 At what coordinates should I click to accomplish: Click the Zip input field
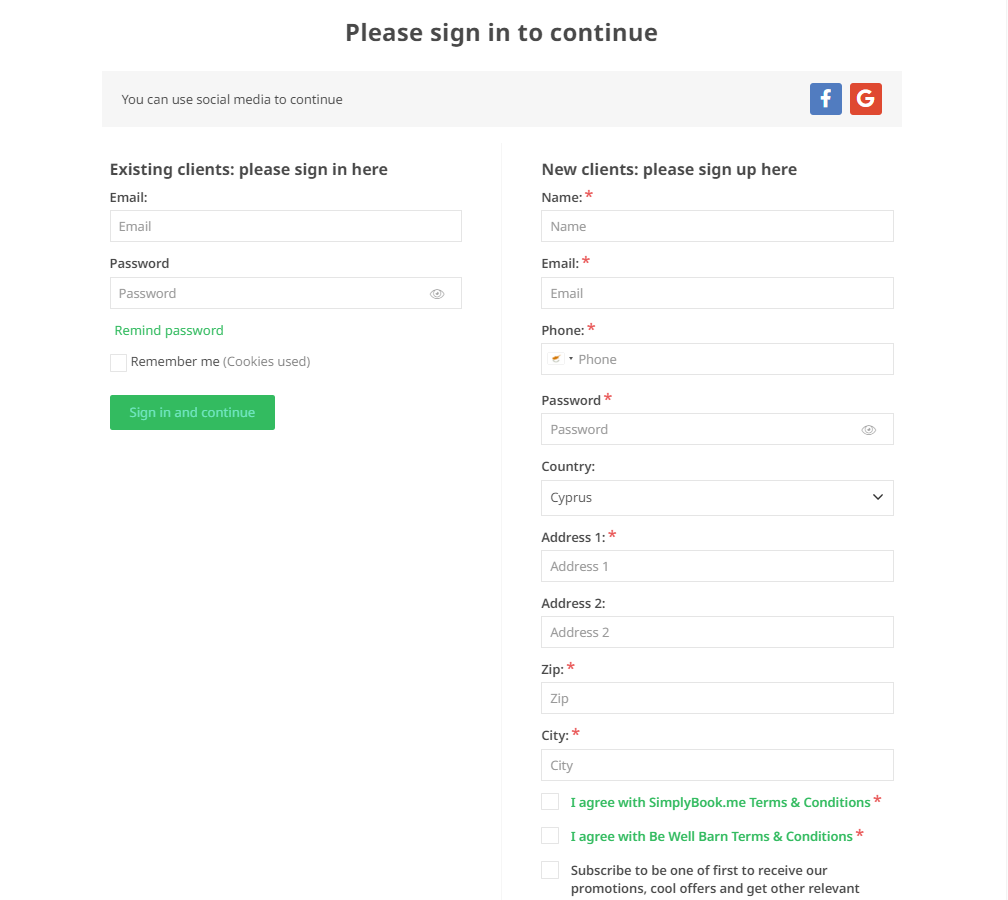click(x=717, y=698)
